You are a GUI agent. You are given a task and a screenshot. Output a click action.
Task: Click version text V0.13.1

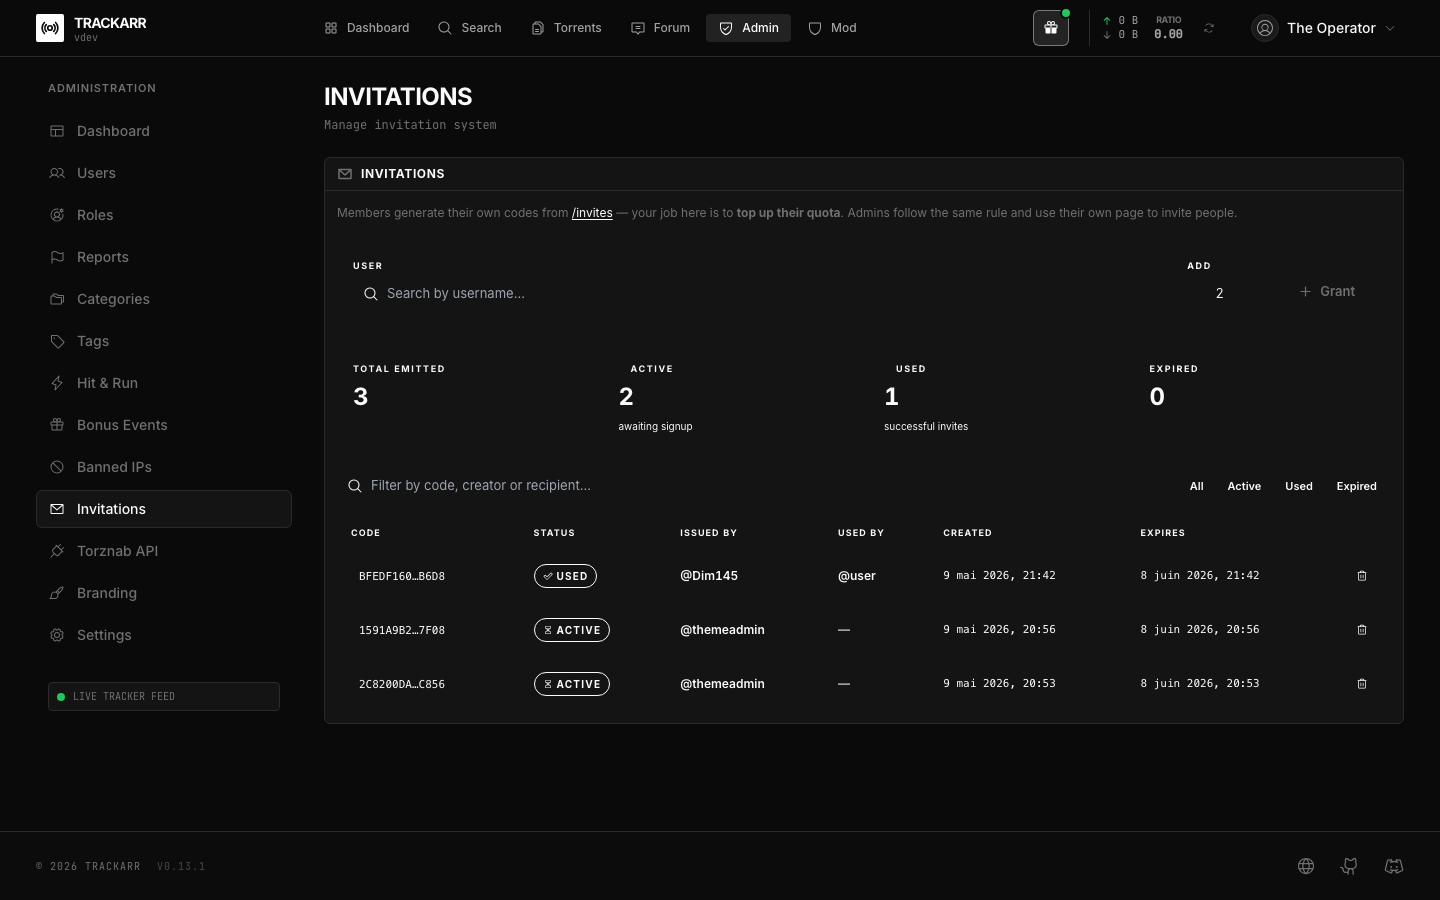click(181, 866)
